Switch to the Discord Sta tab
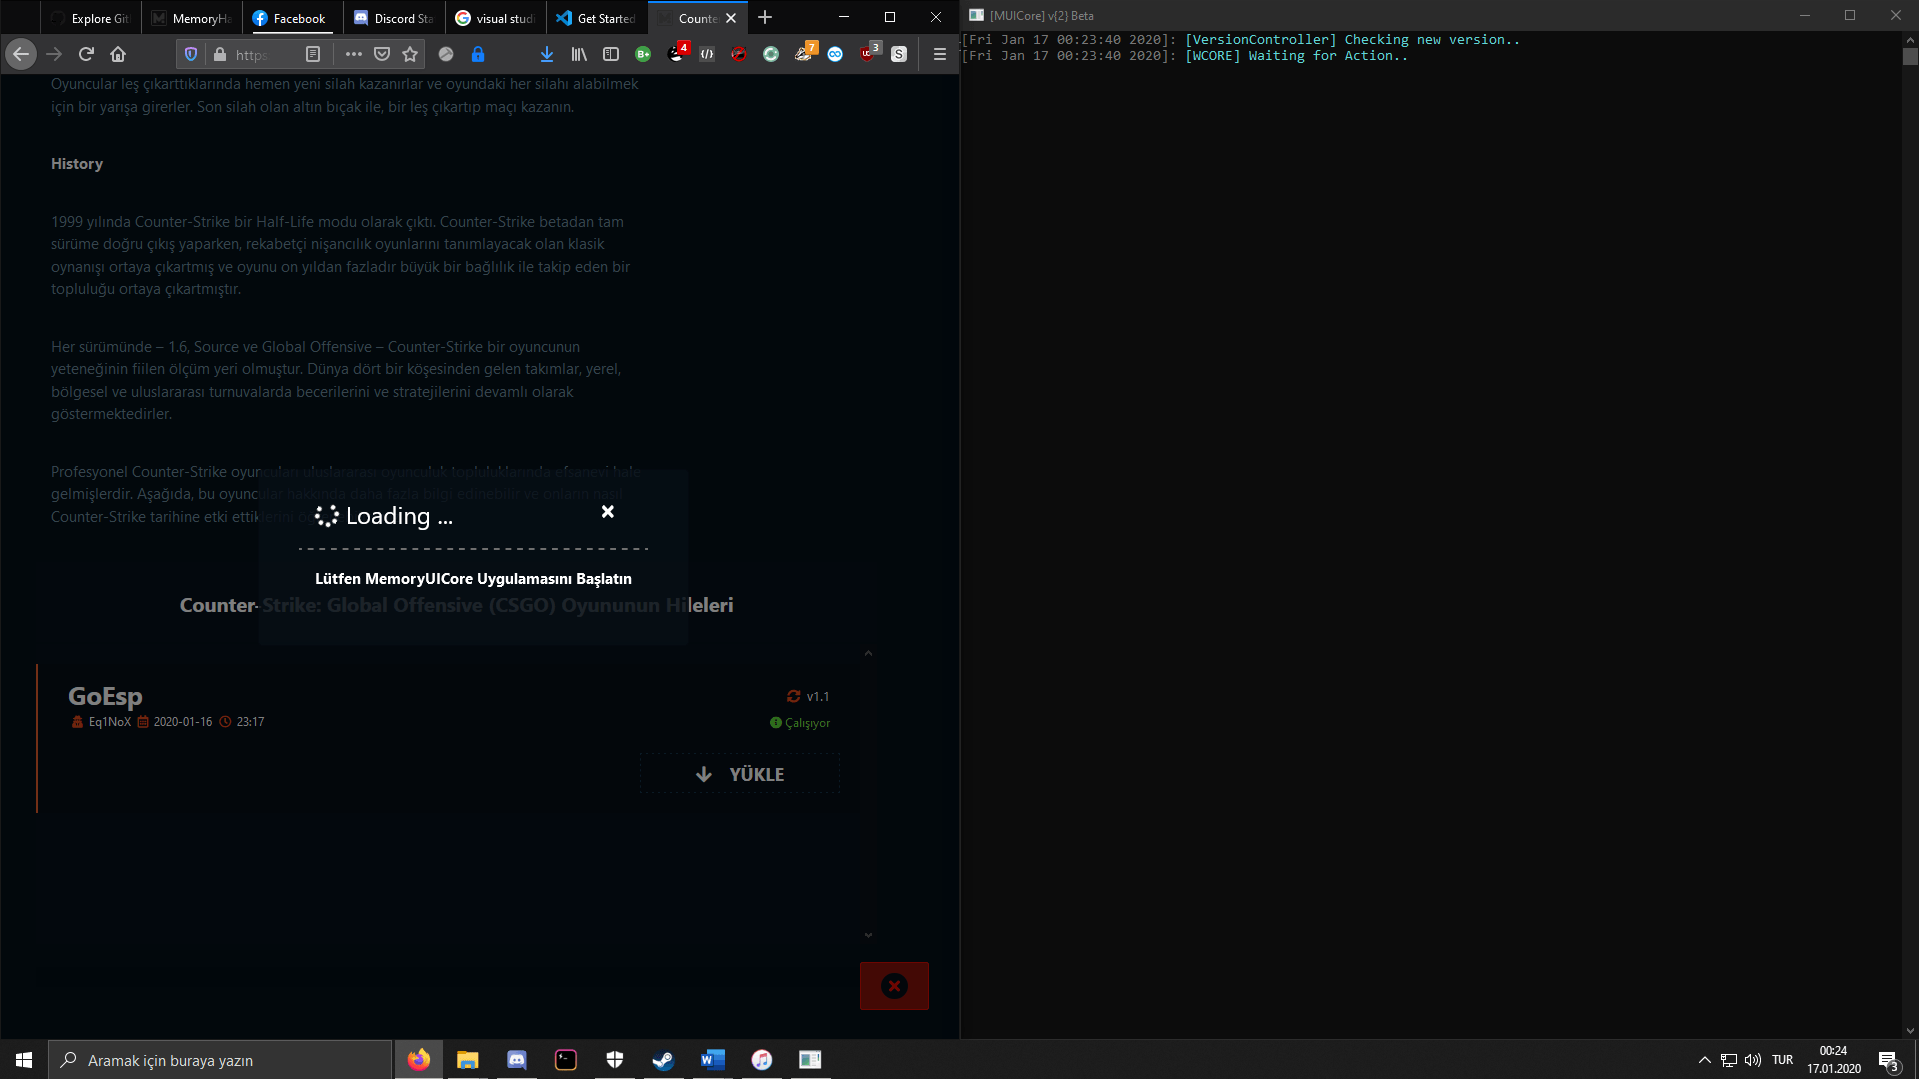This screenshot has height=1079, width=1919. [394, 18]
